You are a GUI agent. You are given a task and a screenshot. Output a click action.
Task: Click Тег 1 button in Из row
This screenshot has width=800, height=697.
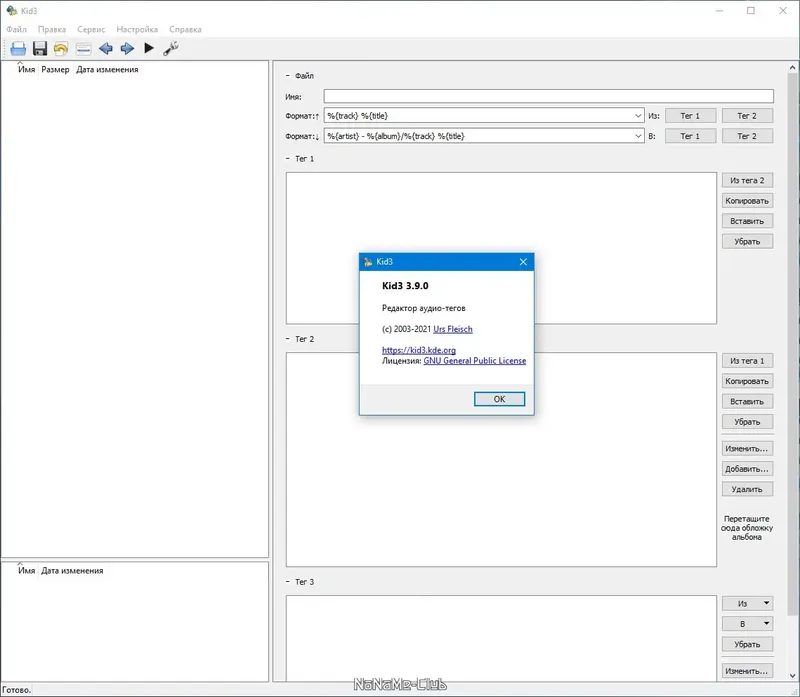[x=690, y=116]
